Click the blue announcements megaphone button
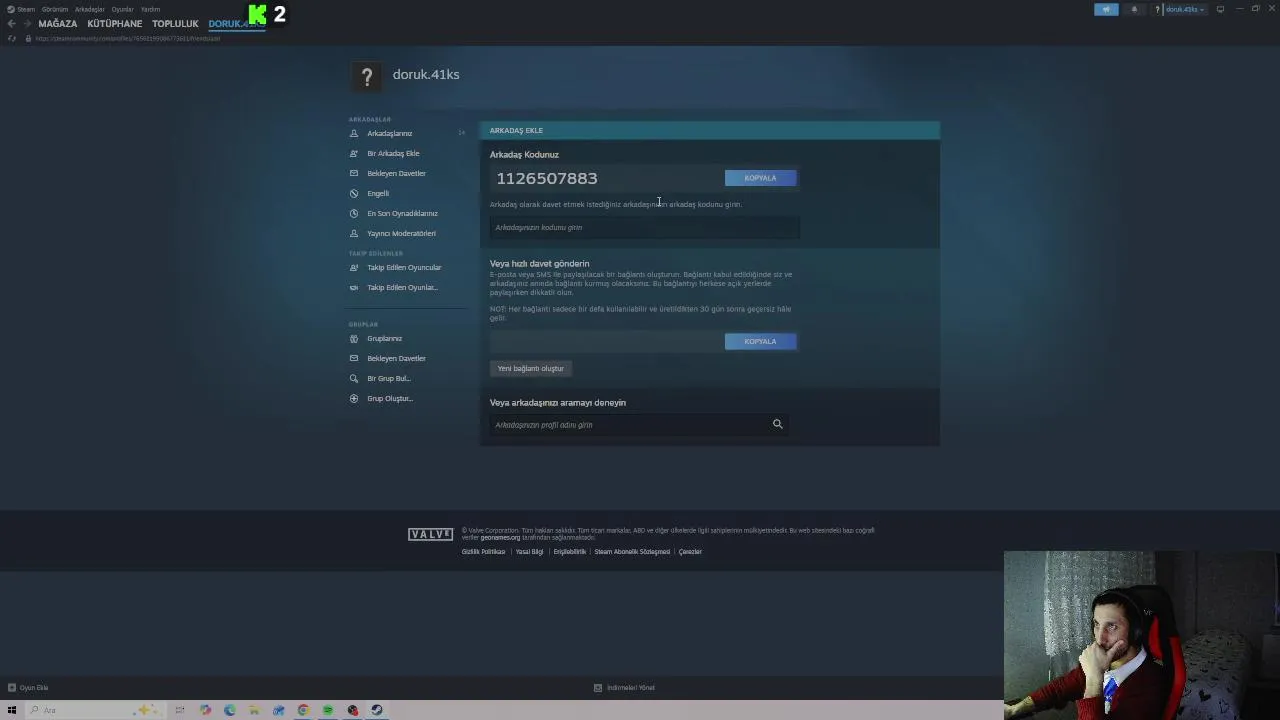The height and width of the screenshot is (720, 1280). tap(1106, 9)
